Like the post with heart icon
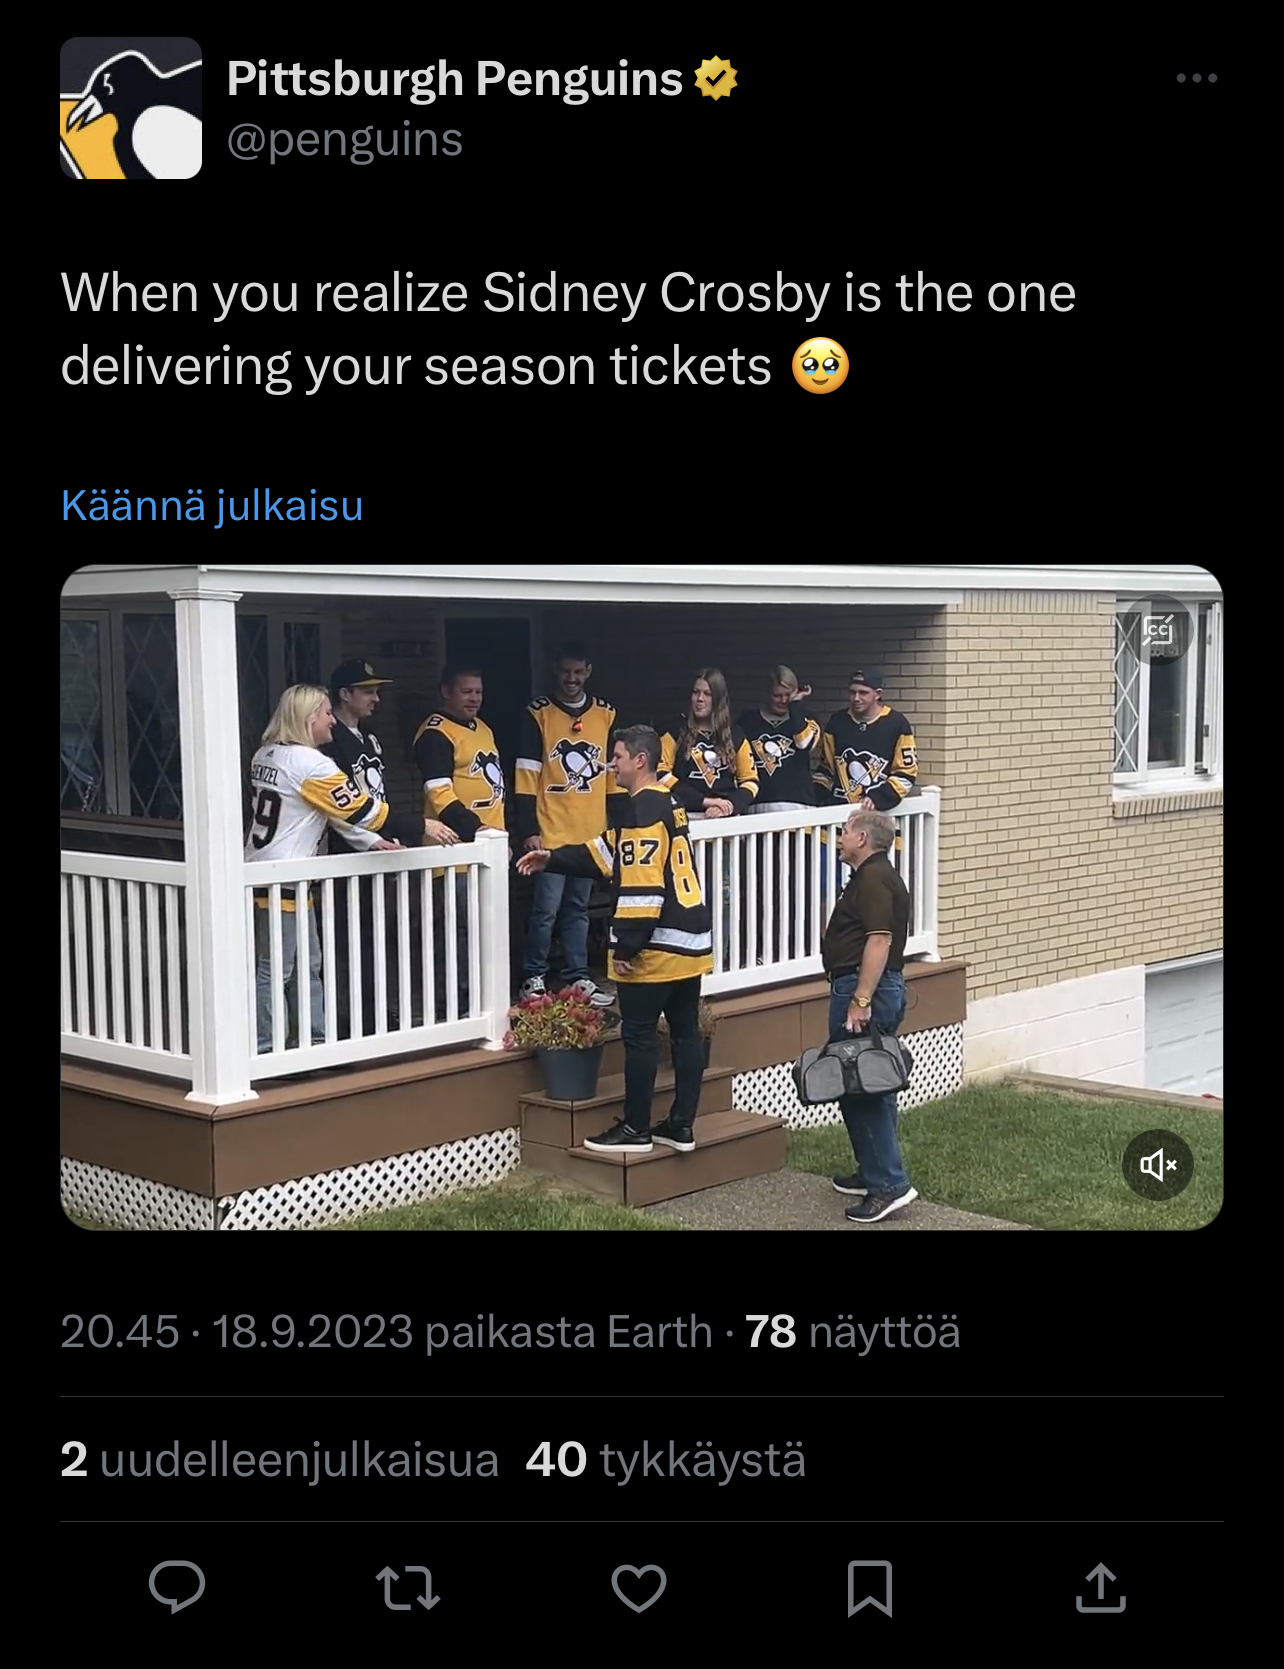 (x=639, y=1588)
